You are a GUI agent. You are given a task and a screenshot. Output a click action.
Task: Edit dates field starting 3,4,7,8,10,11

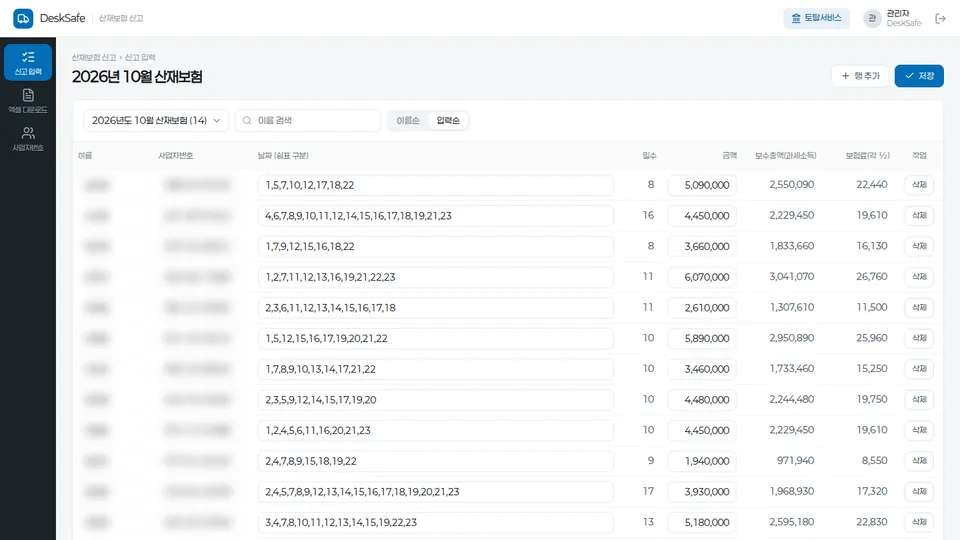coord(435,522)
